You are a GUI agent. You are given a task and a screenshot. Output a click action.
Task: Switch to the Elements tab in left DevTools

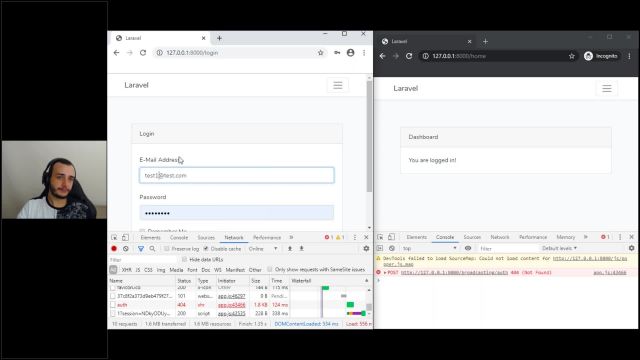point(151,238)
